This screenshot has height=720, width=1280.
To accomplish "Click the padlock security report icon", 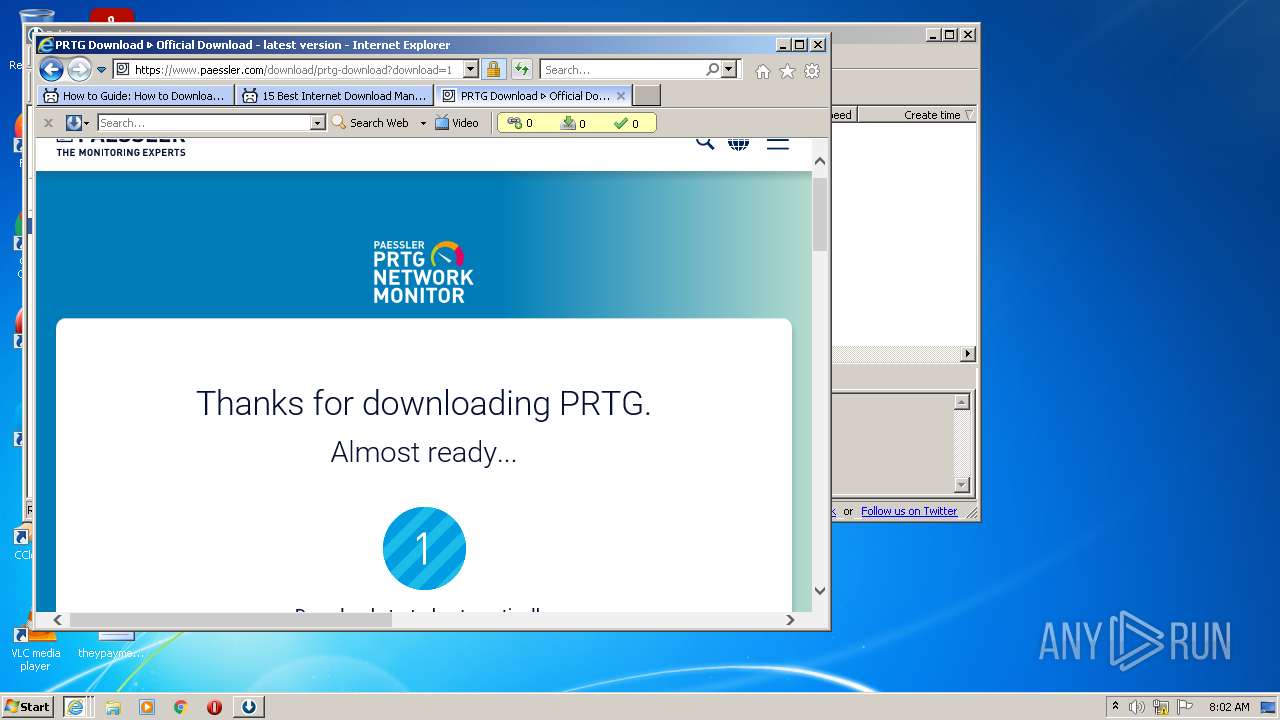I will 493,70.
